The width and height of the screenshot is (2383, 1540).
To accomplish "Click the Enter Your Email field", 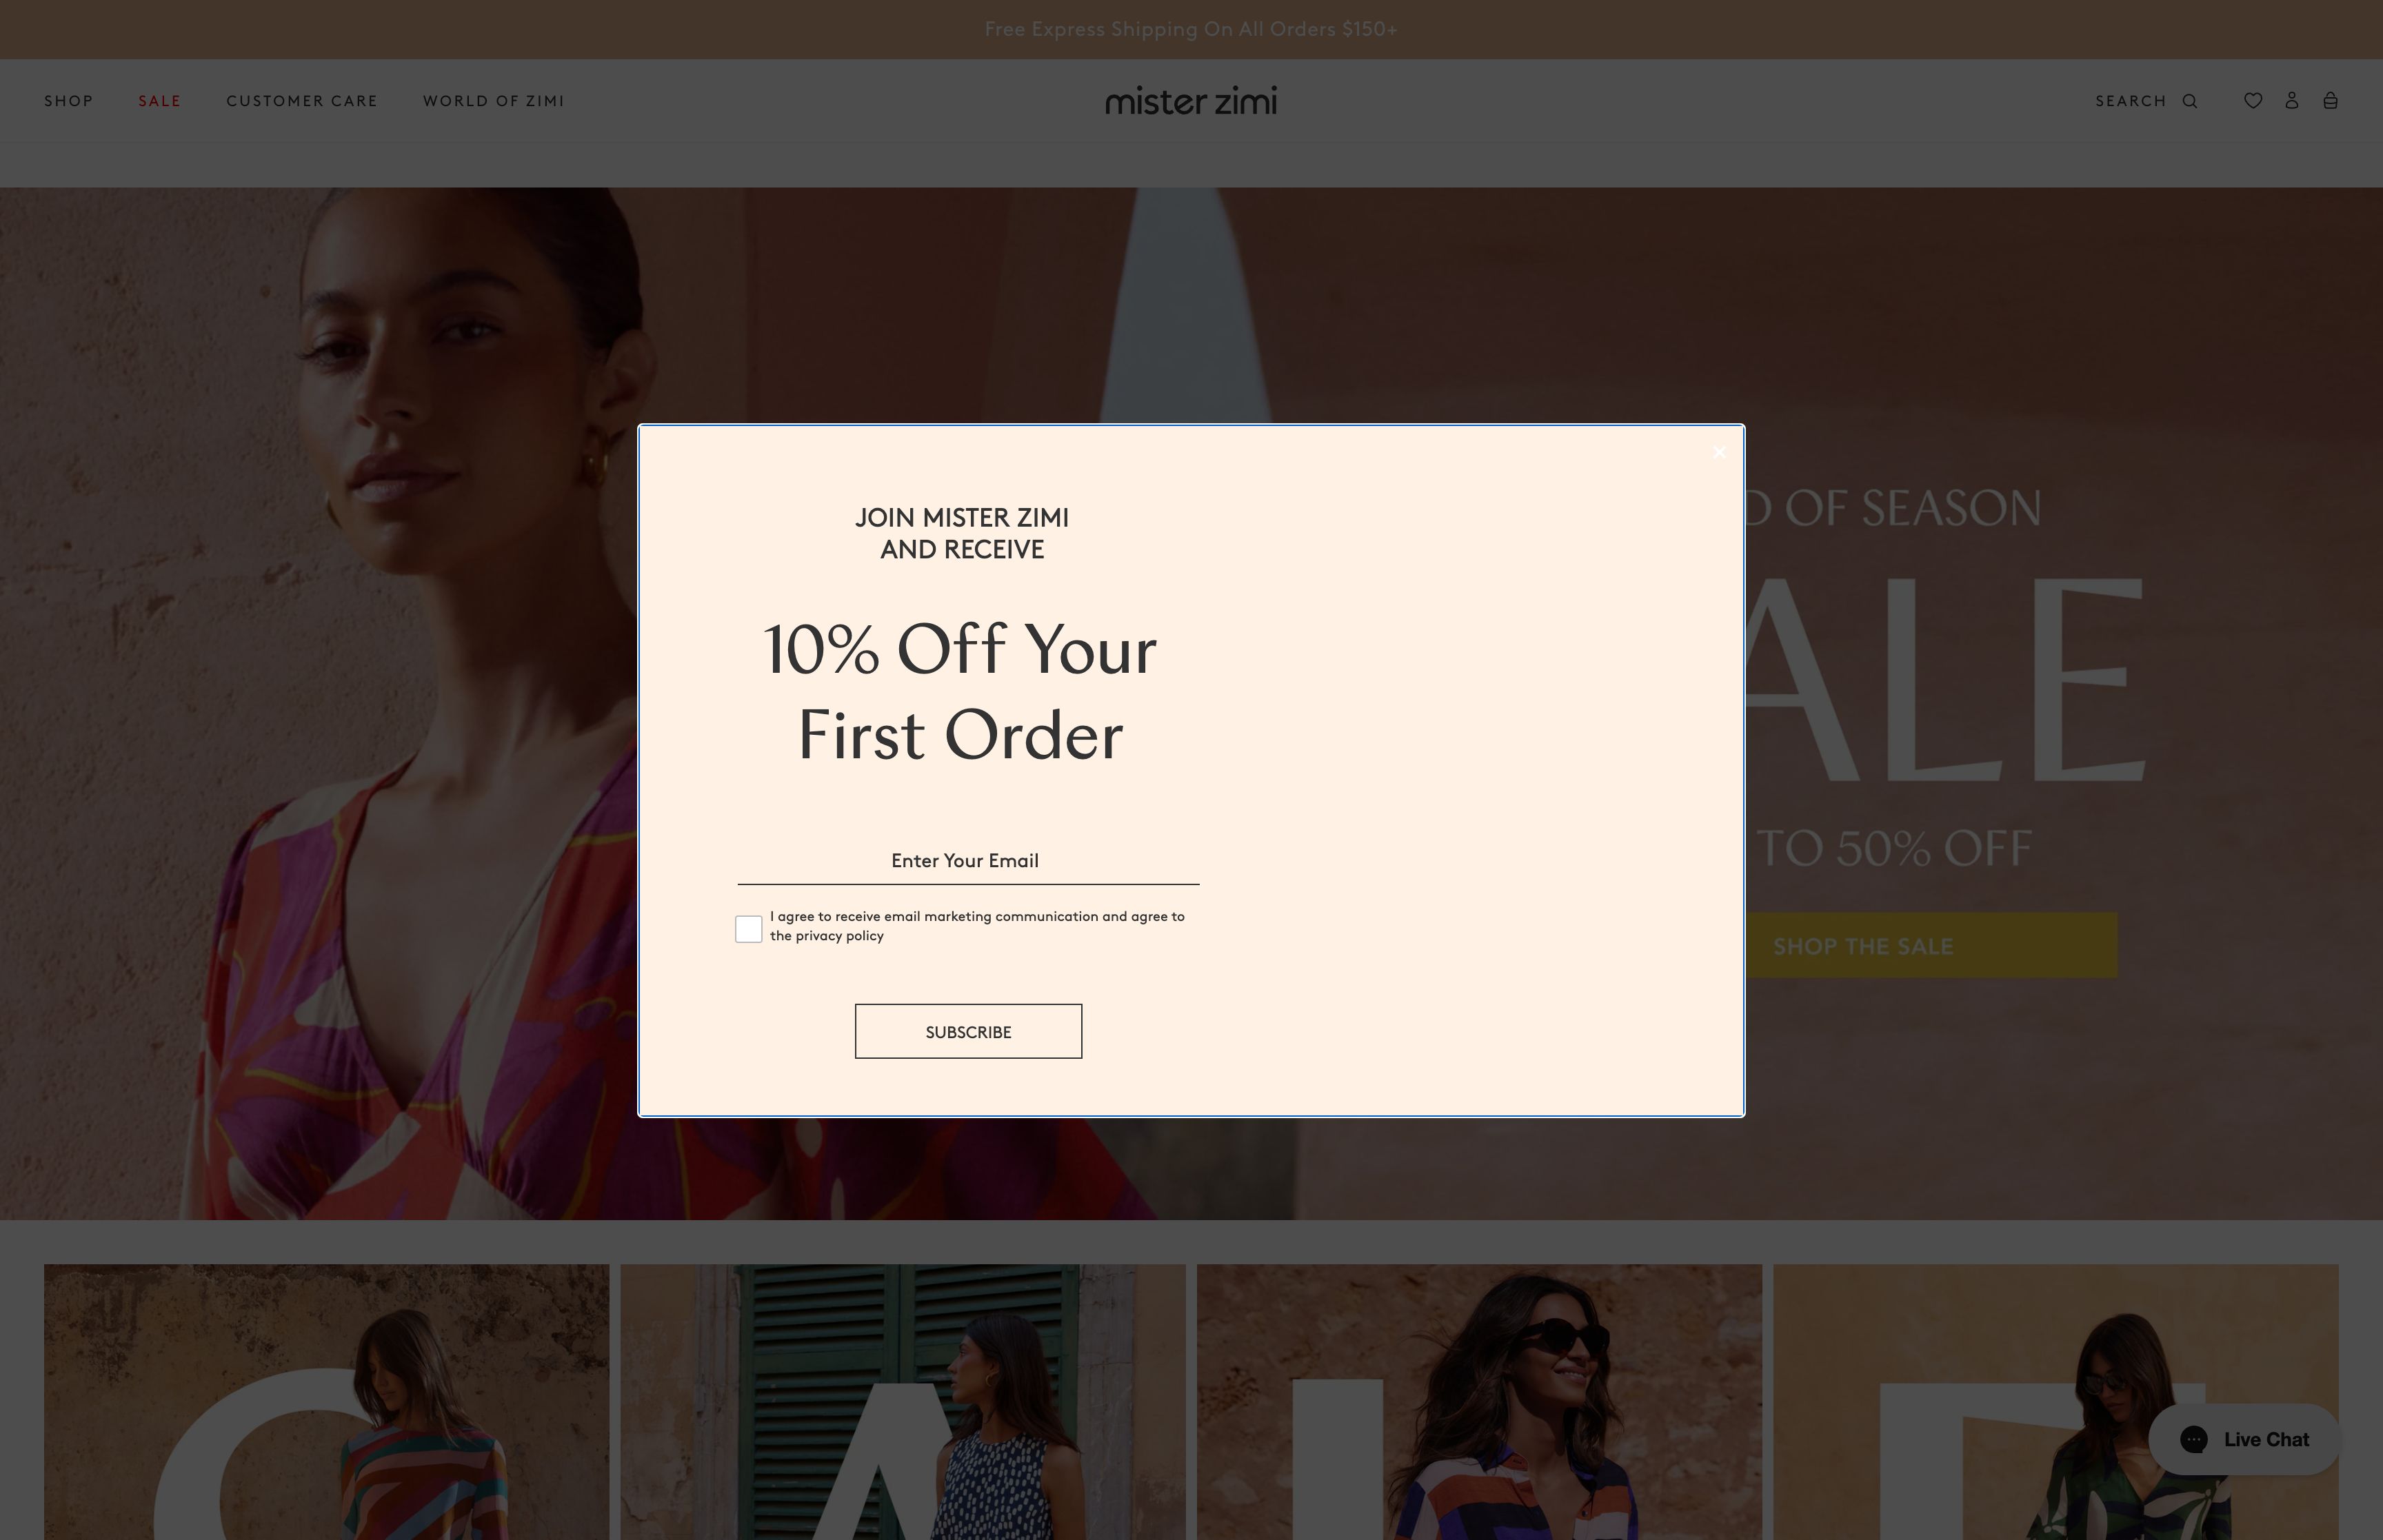I will click(x=968, y=861).
